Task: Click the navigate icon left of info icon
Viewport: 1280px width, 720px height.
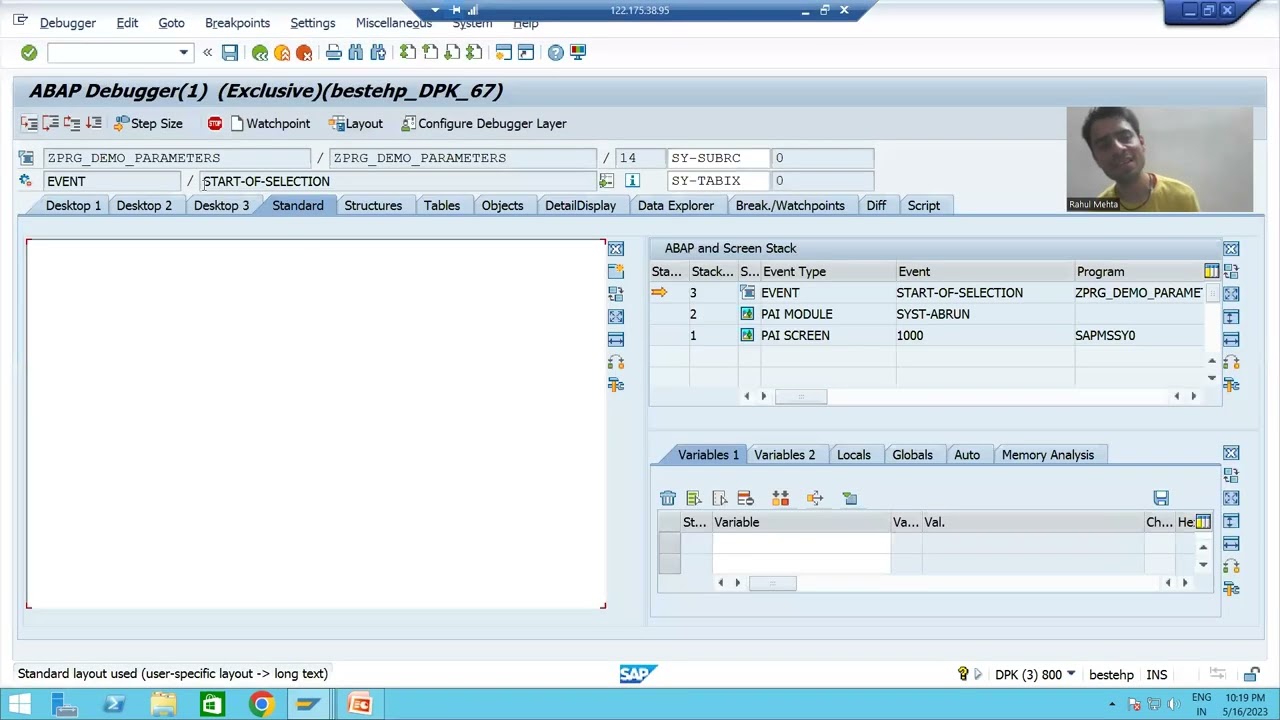Action: click(x=606, y=180)
